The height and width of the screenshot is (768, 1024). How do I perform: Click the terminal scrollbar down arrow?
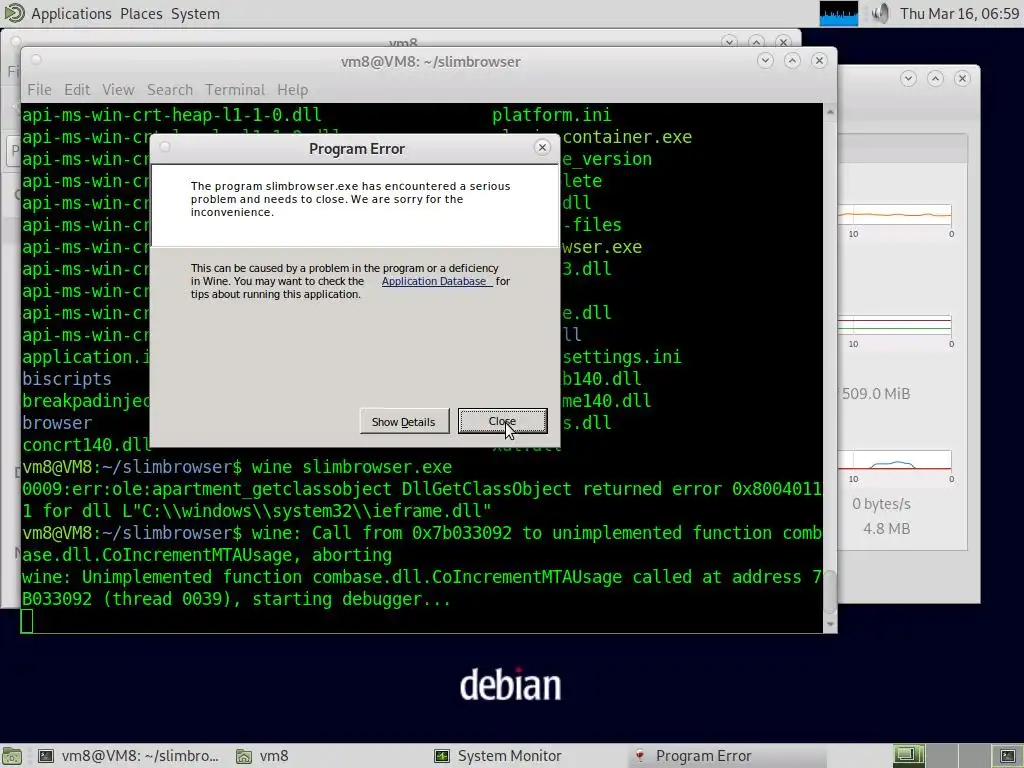830,624
